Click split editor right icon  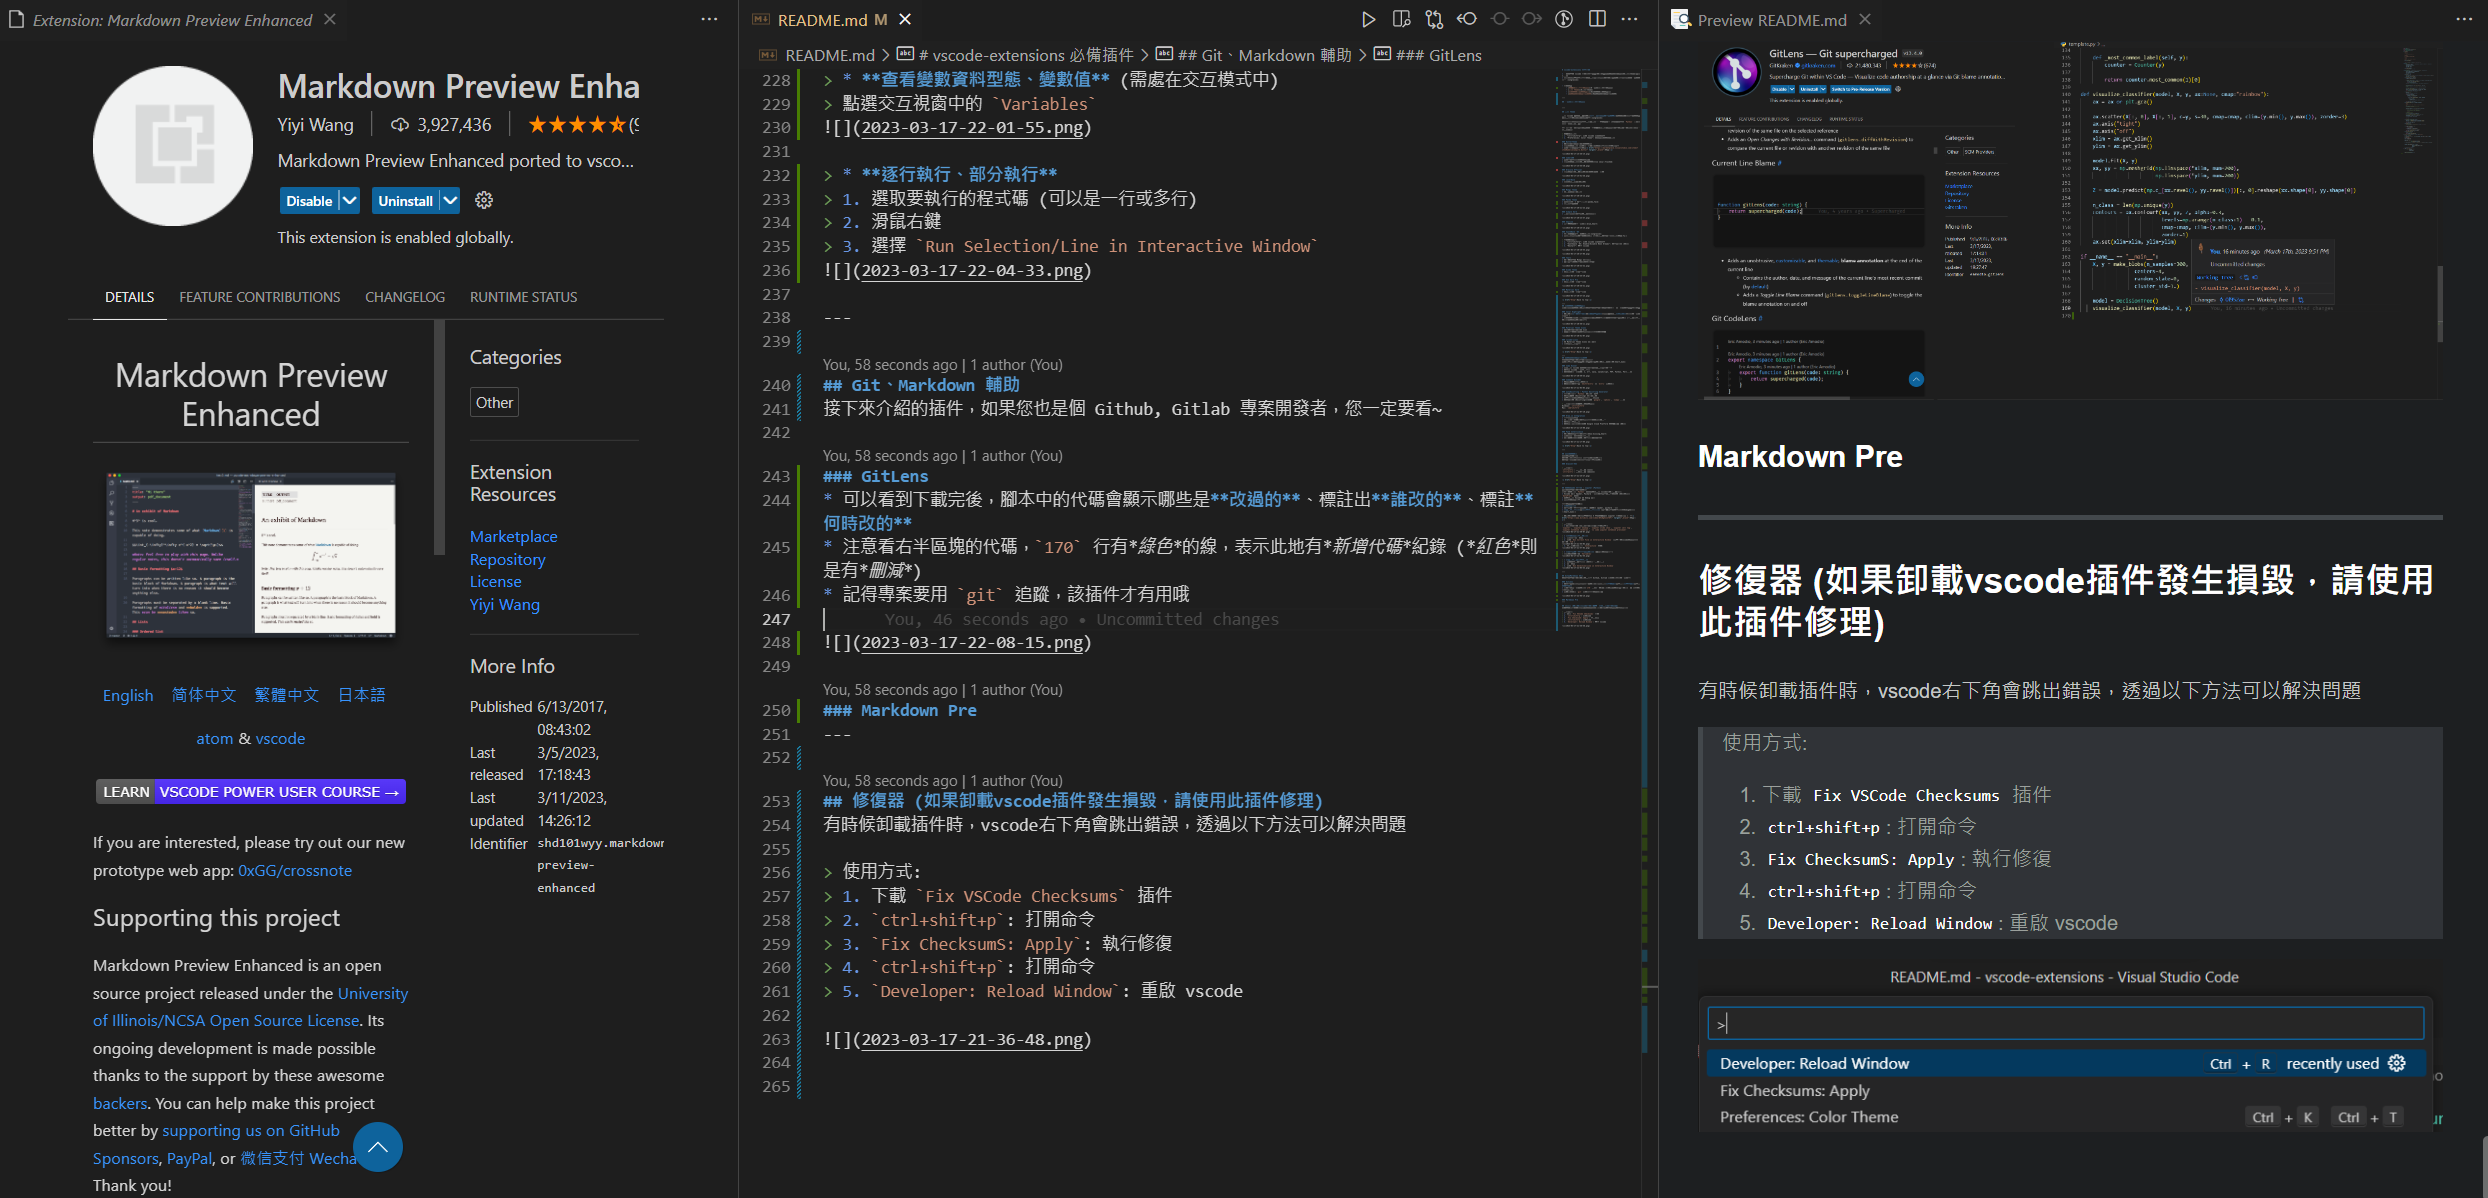pyautogui.click(x=1597, y=19)
